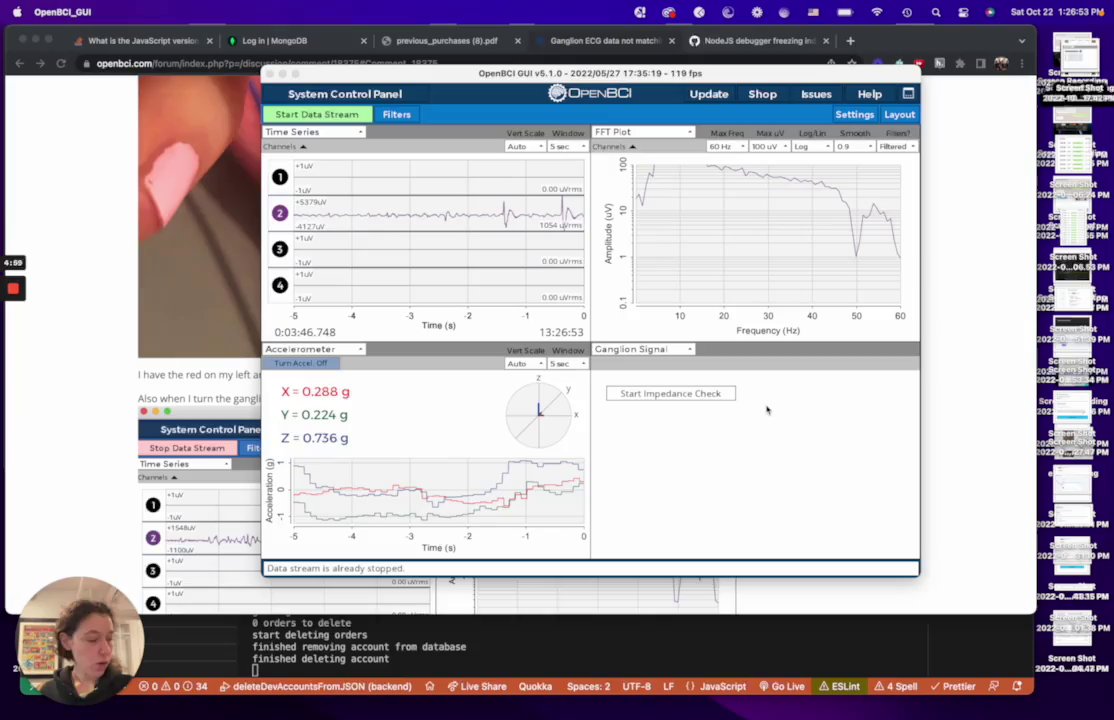The width and height of the screenshot is (1114, 720).
Task: Open Time Series Vert Scale Auto dropdown
Action: click(x=524, y=146)
